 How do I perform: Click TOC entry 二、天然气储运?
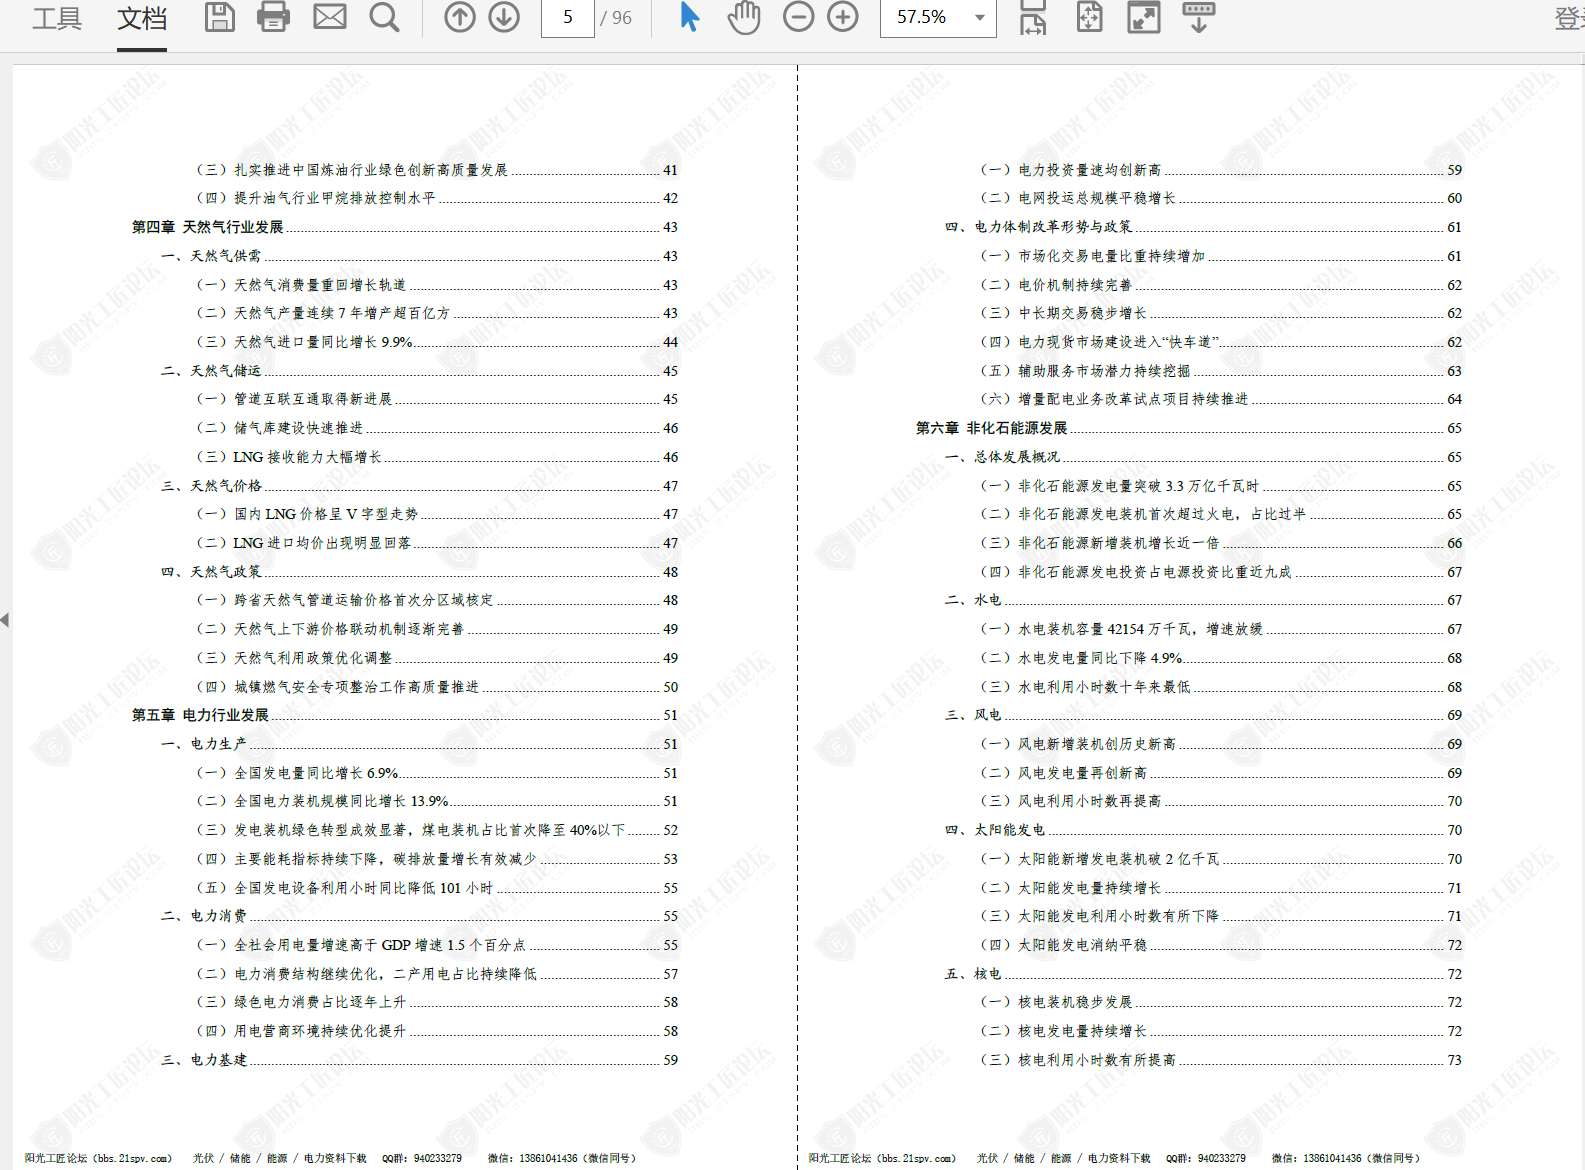click(x=419, y=371)
